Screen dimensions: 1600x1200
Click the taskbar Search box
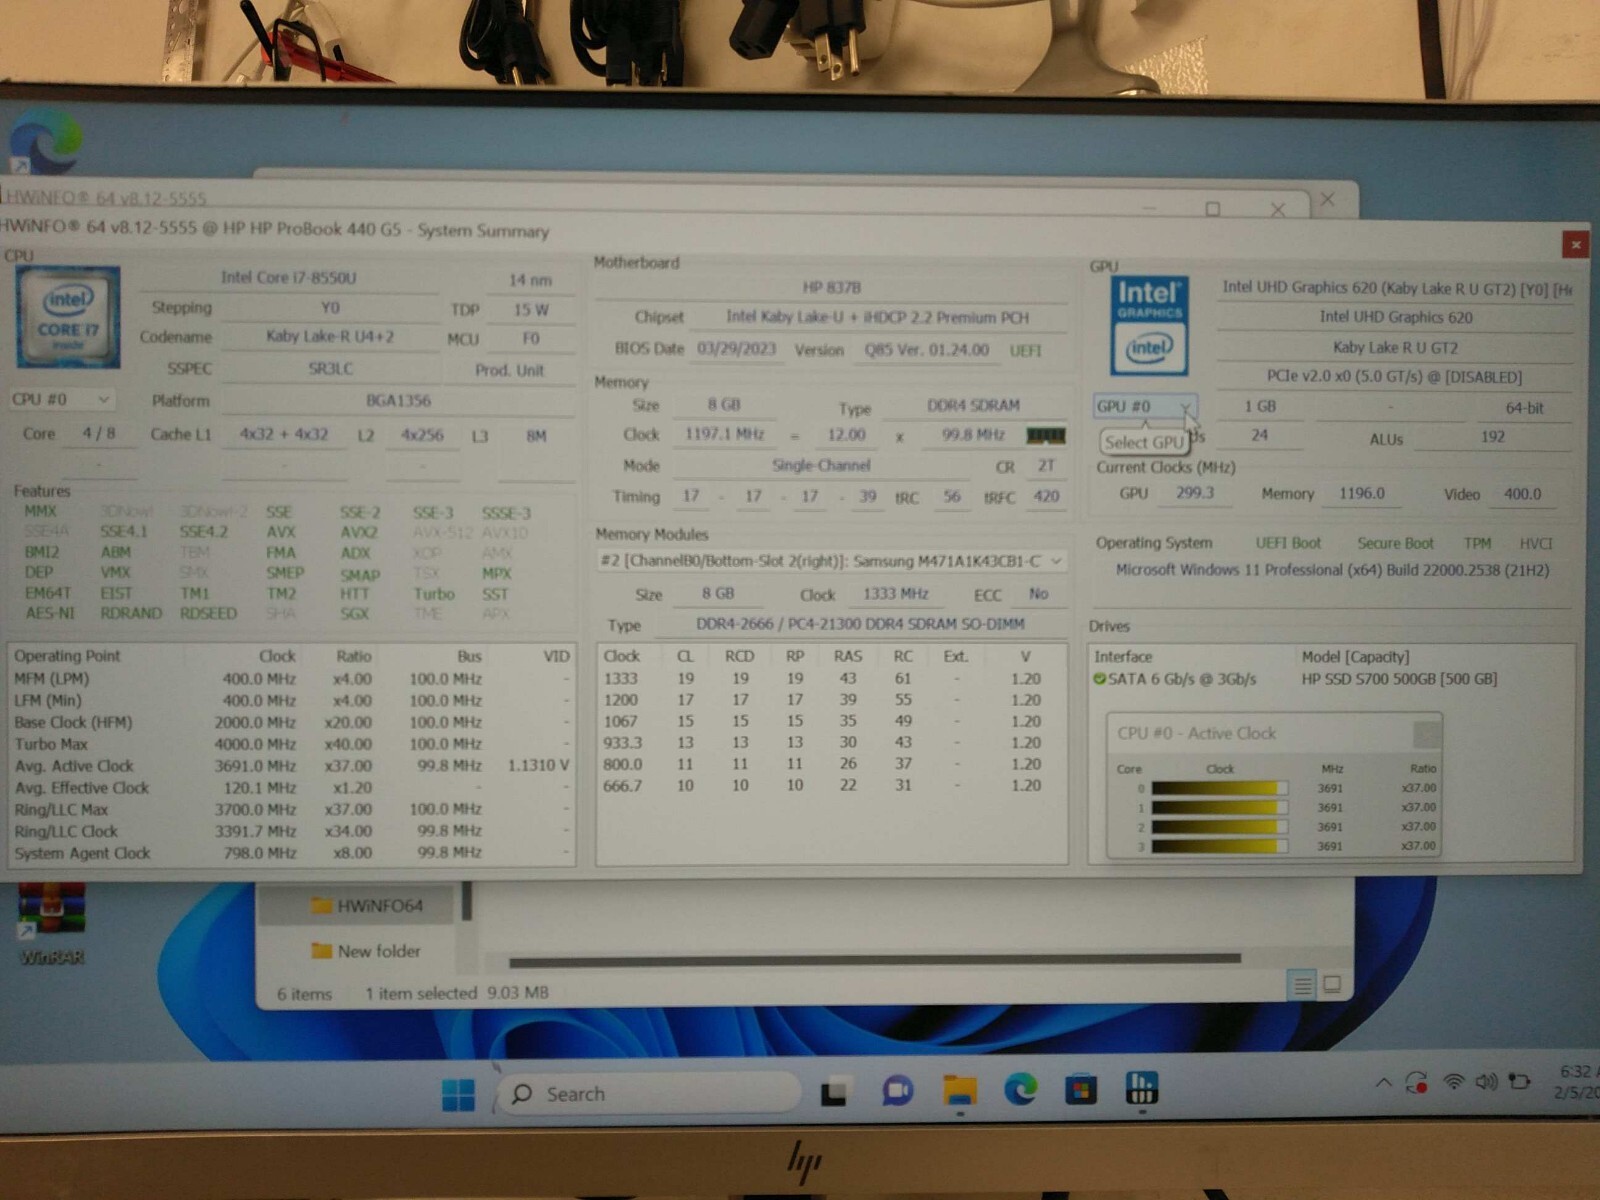tap(648, 1094)
